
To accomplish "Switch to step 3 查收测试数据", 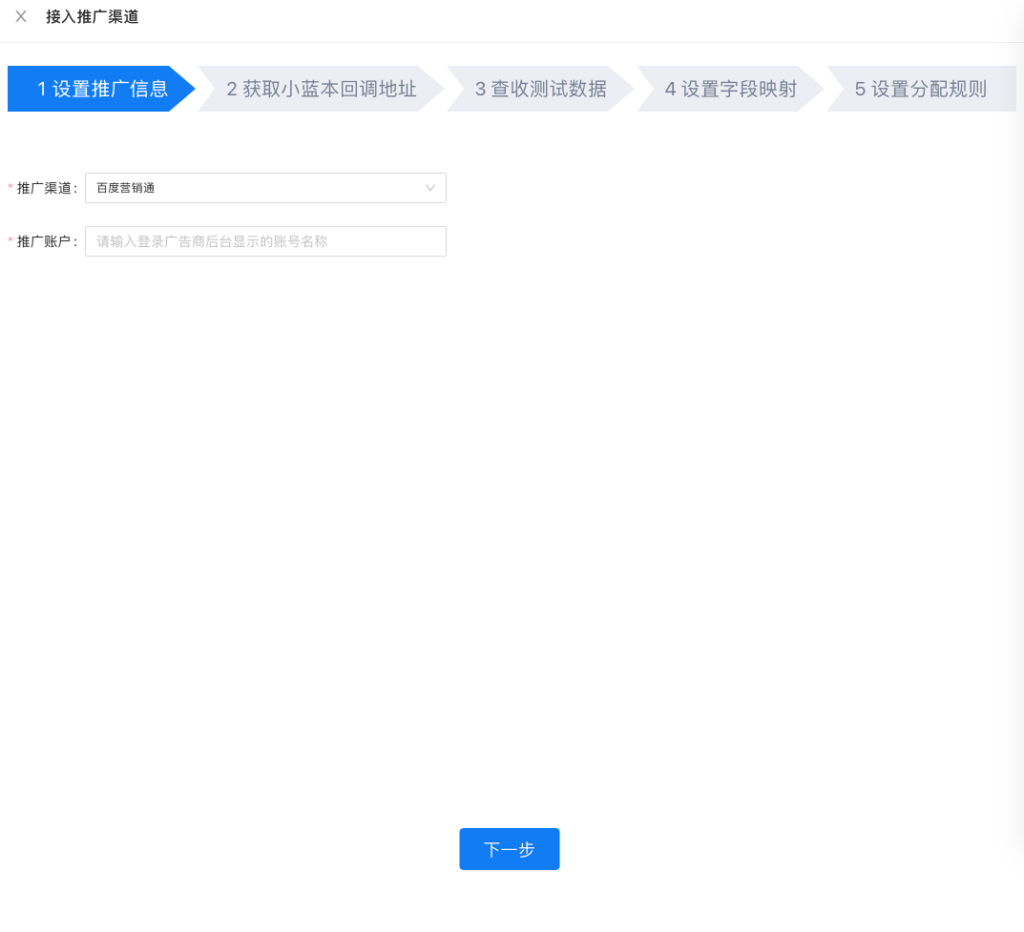I will (540, 89).
